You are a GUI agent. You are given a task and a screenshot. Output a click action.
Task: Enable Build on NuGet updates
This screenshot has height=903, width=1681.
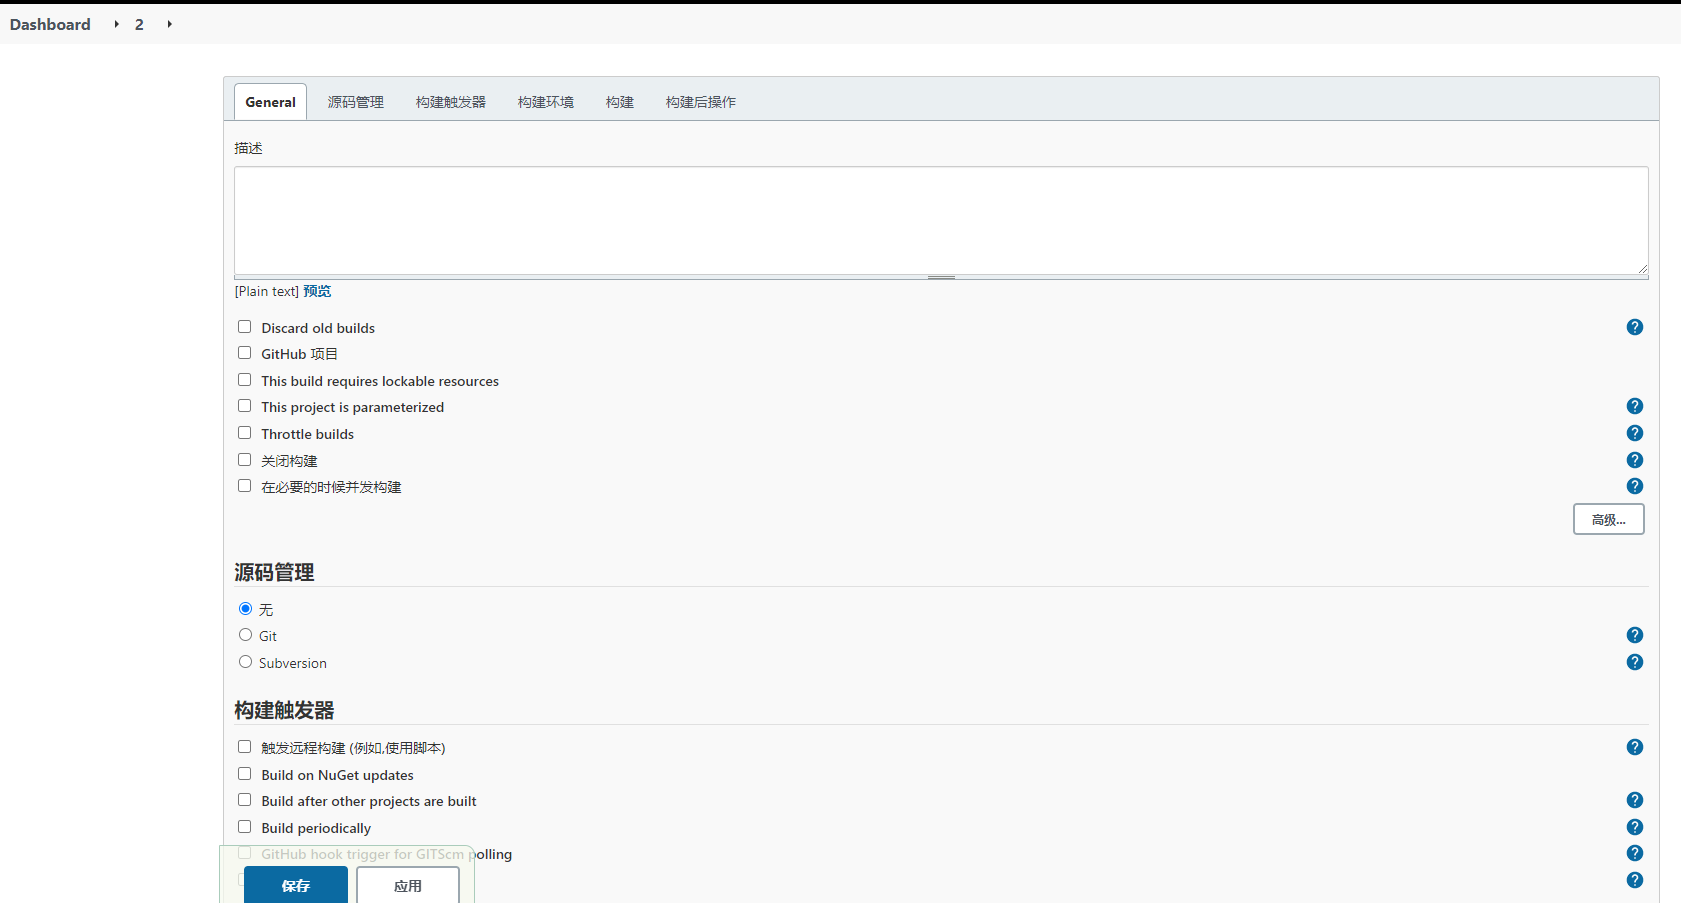click(244, 774)
